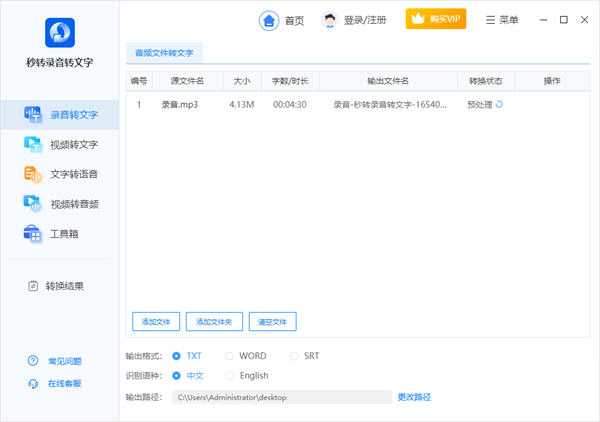
Task: Open the 菜单 hamburger menu
Action: pyautogui.click(x=502, y=20)
